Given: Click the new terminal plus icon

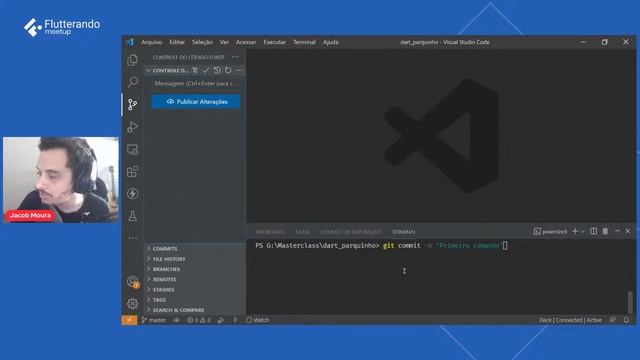Looking at the screenshot, I should (x=575, y=231).
